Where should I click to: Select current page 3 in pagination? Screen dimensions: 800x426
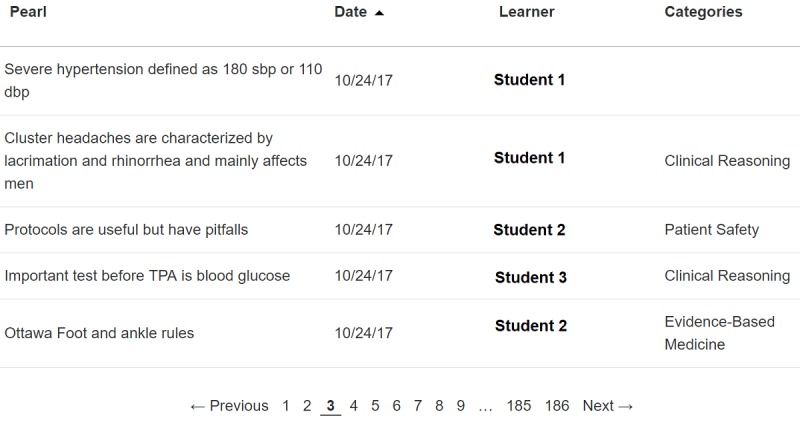click(x=330, y=406)
